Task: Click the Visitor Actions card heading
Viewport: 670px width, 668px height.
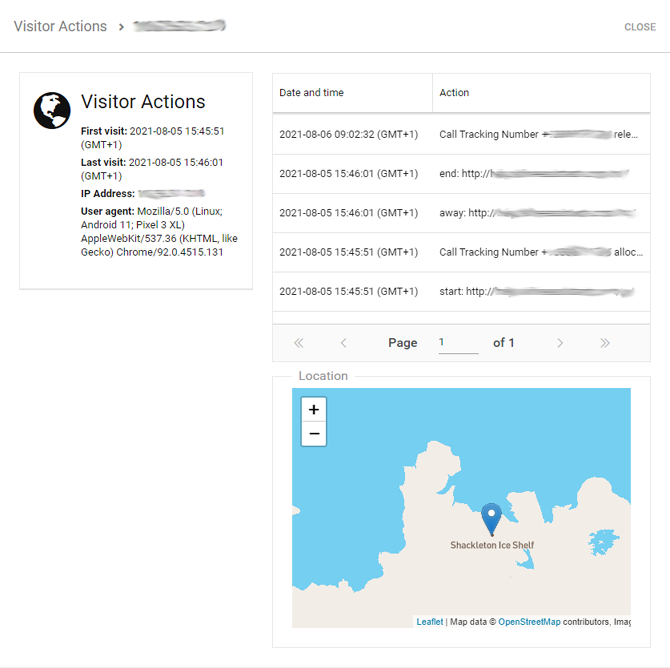Action: (x=143, y=102)
